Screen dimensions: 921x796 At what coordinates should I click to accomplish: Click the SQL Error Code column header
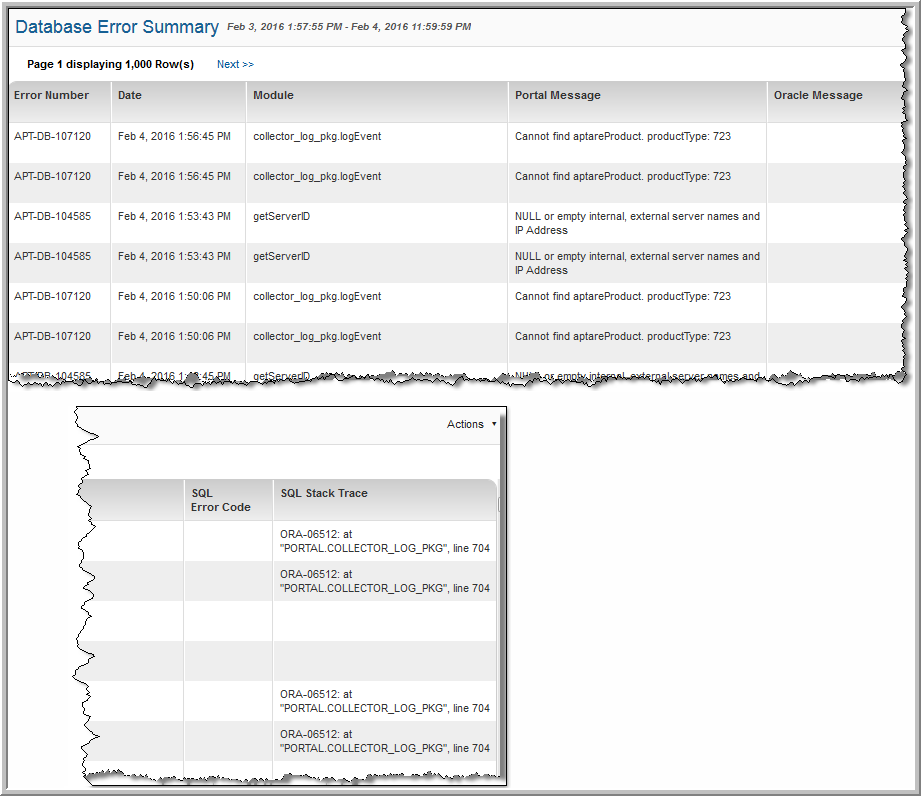click(220, 500)
